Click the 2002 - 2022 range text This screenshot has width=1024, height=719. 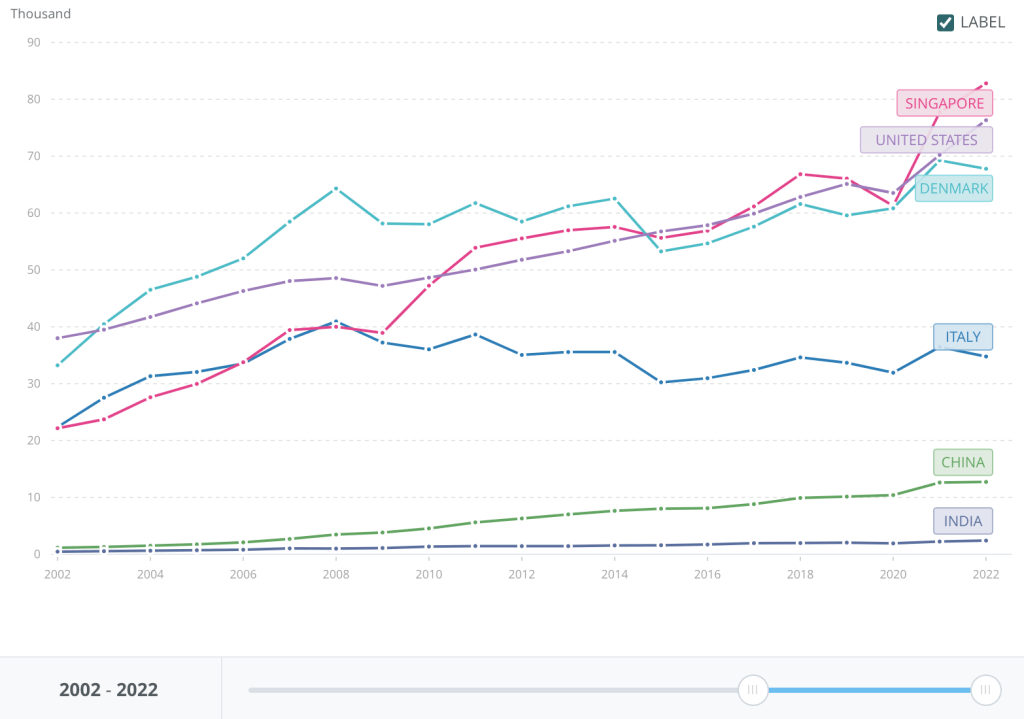108,689
